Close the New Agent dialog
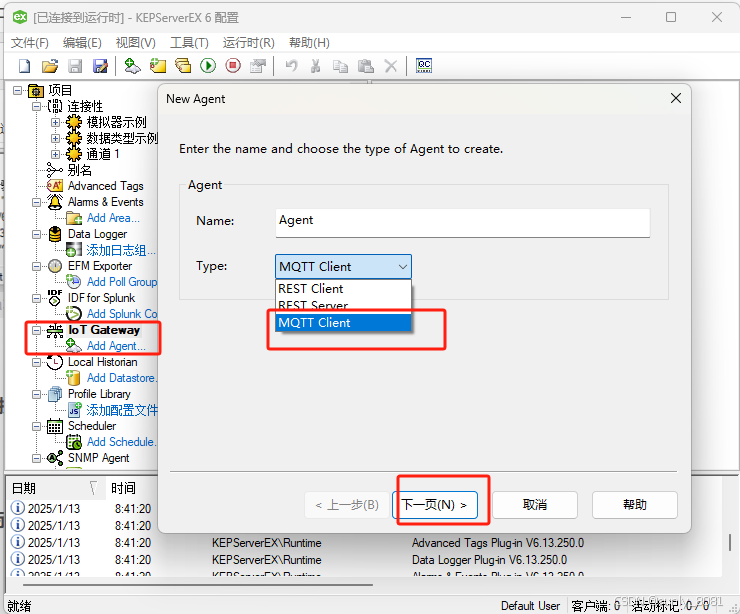The width and height of the screenshot is (740, 614). point(676,98)
